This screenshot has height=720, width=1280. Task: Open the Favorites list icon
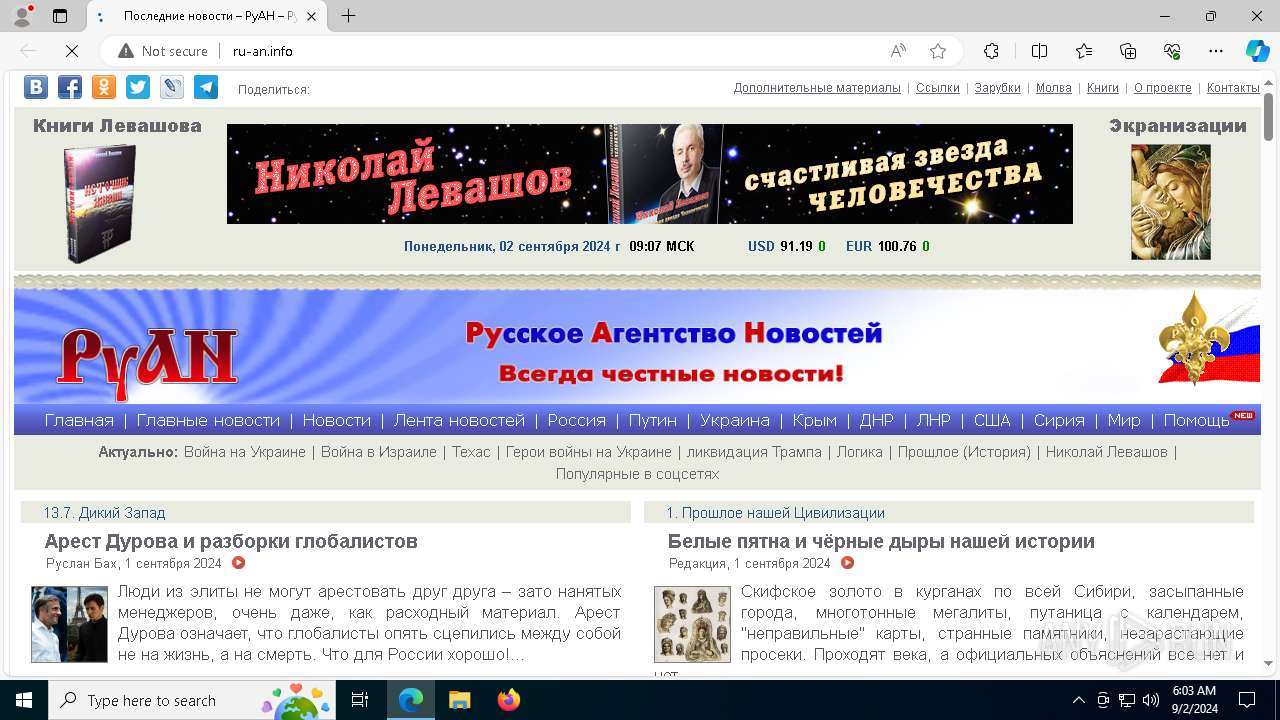point(1084,51)
